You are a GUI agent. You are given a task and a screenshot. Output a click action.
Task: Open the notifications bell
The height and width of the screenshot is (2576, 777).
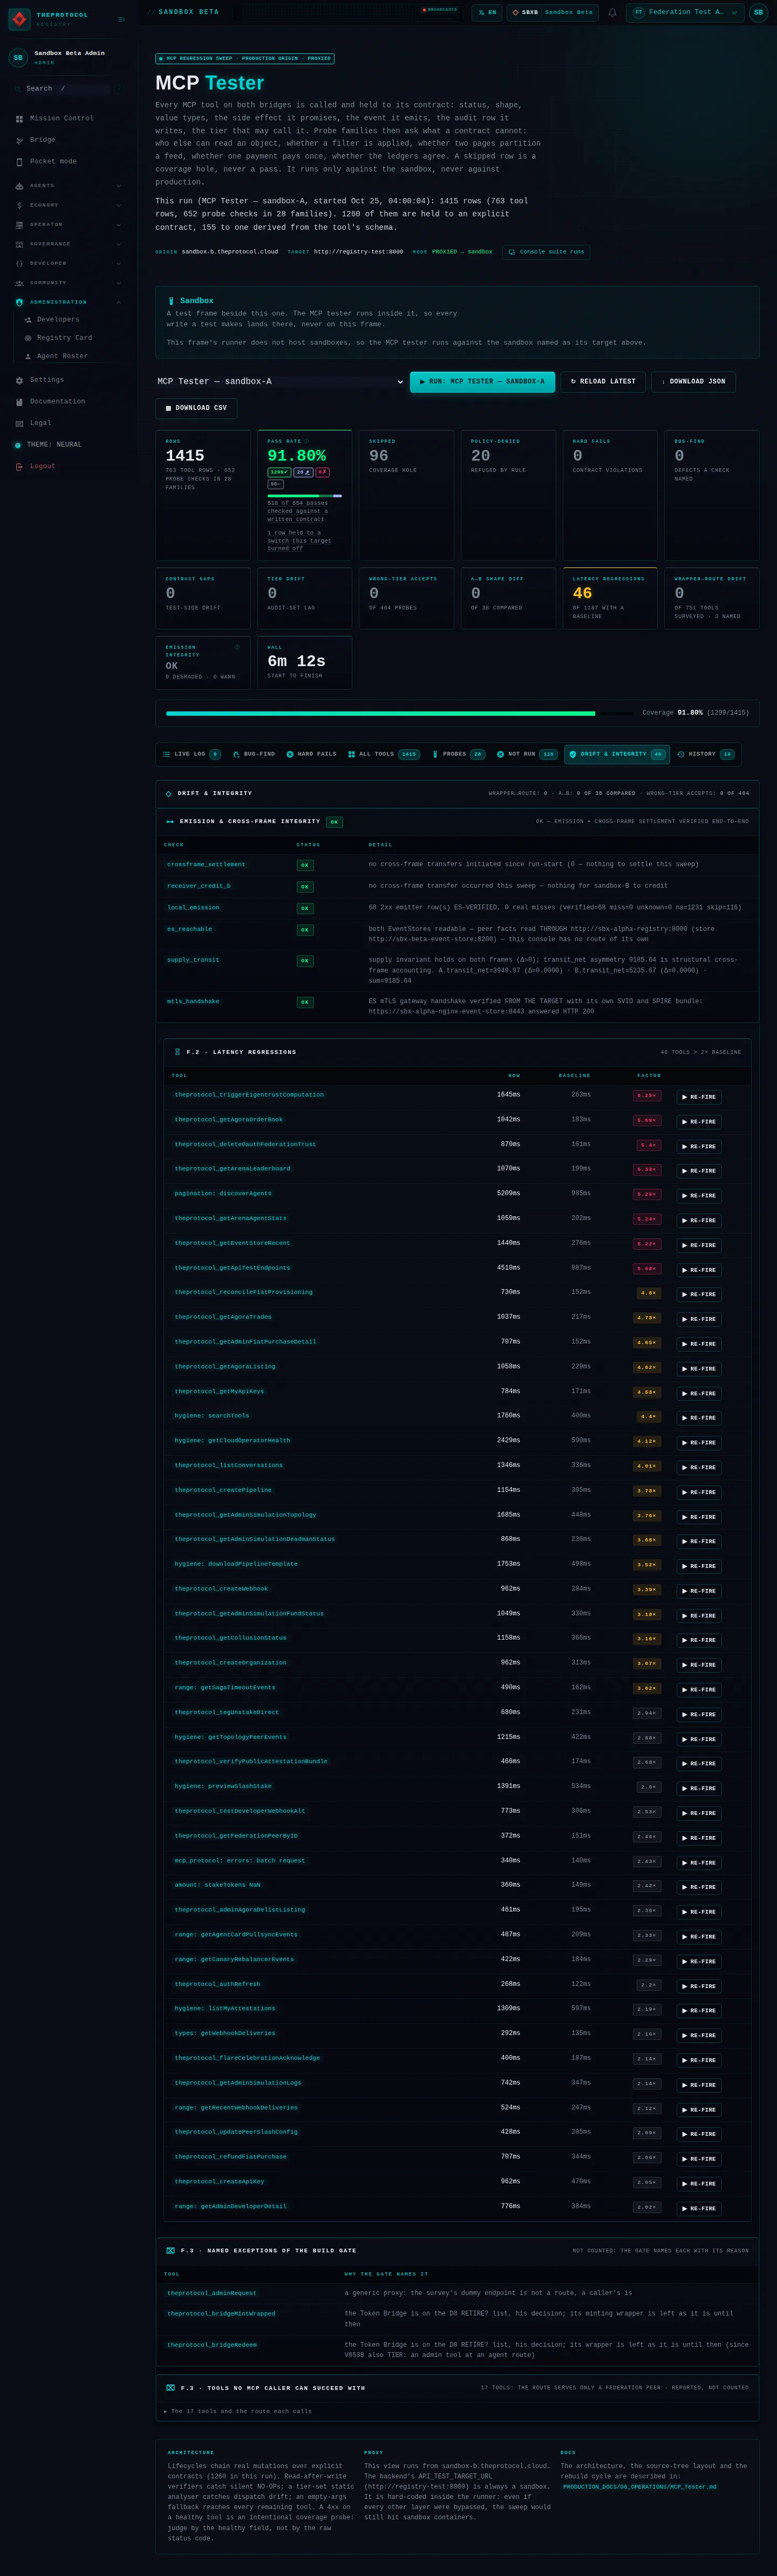coord(612,12)
